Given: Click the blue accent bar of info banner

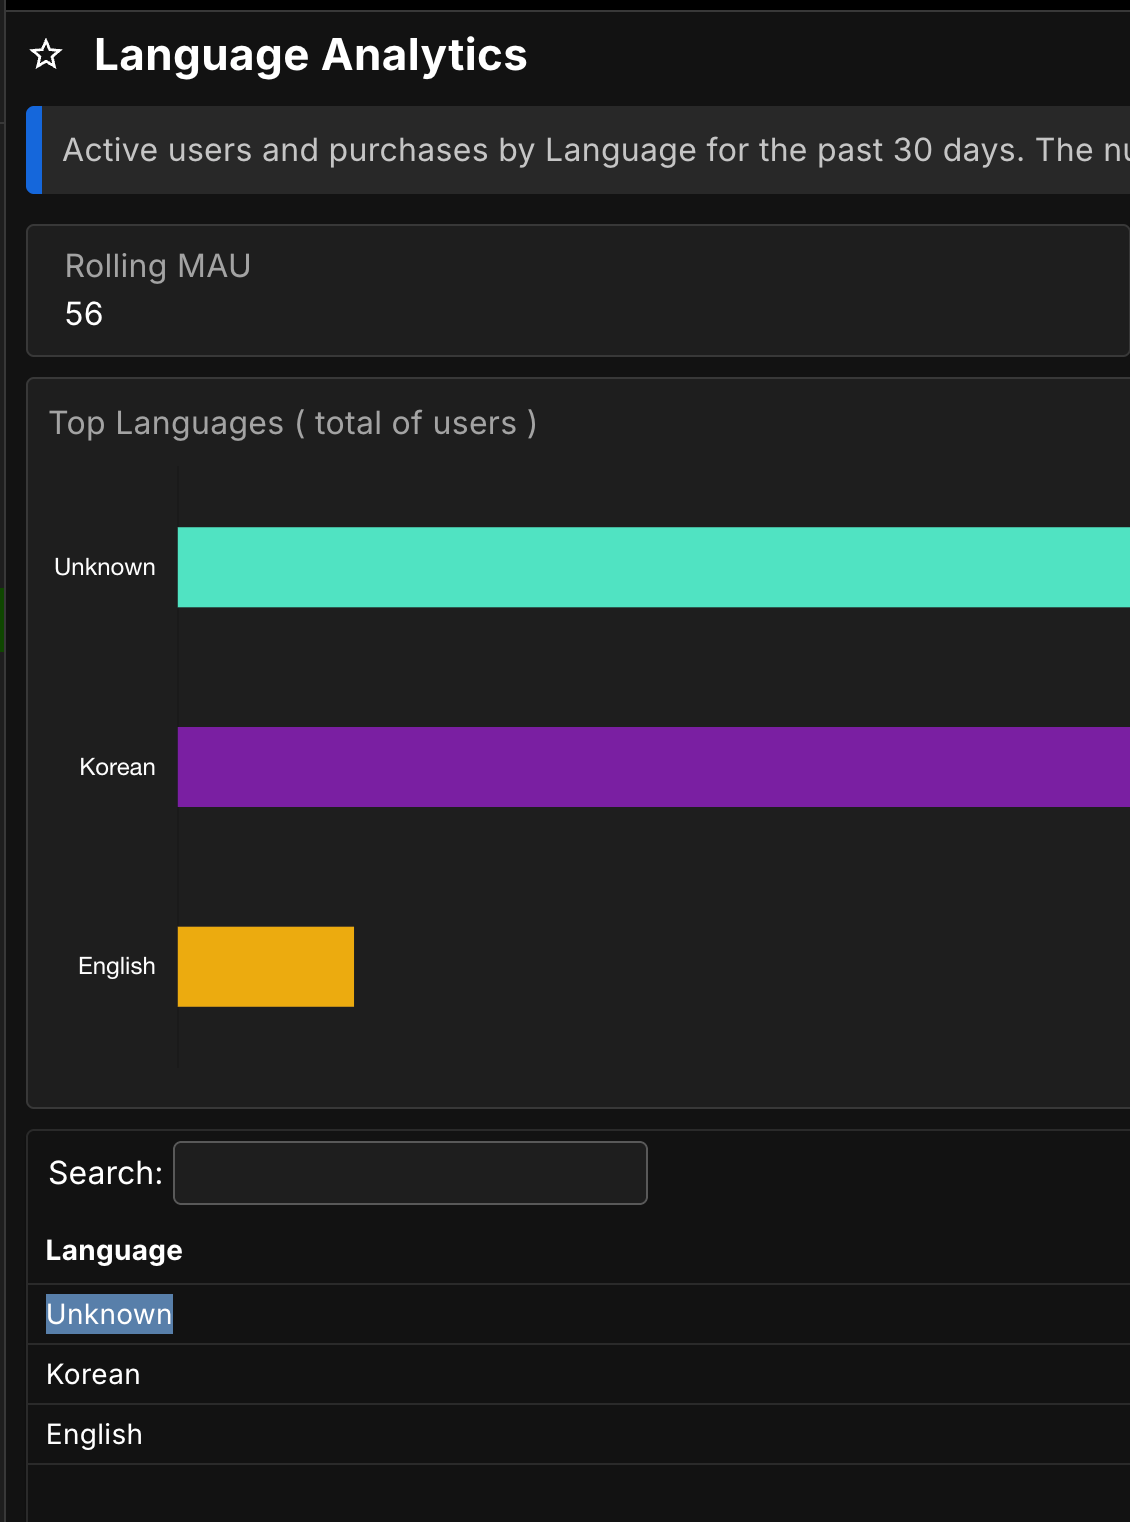Looking at the screenshot, I should tap(34, 150).
